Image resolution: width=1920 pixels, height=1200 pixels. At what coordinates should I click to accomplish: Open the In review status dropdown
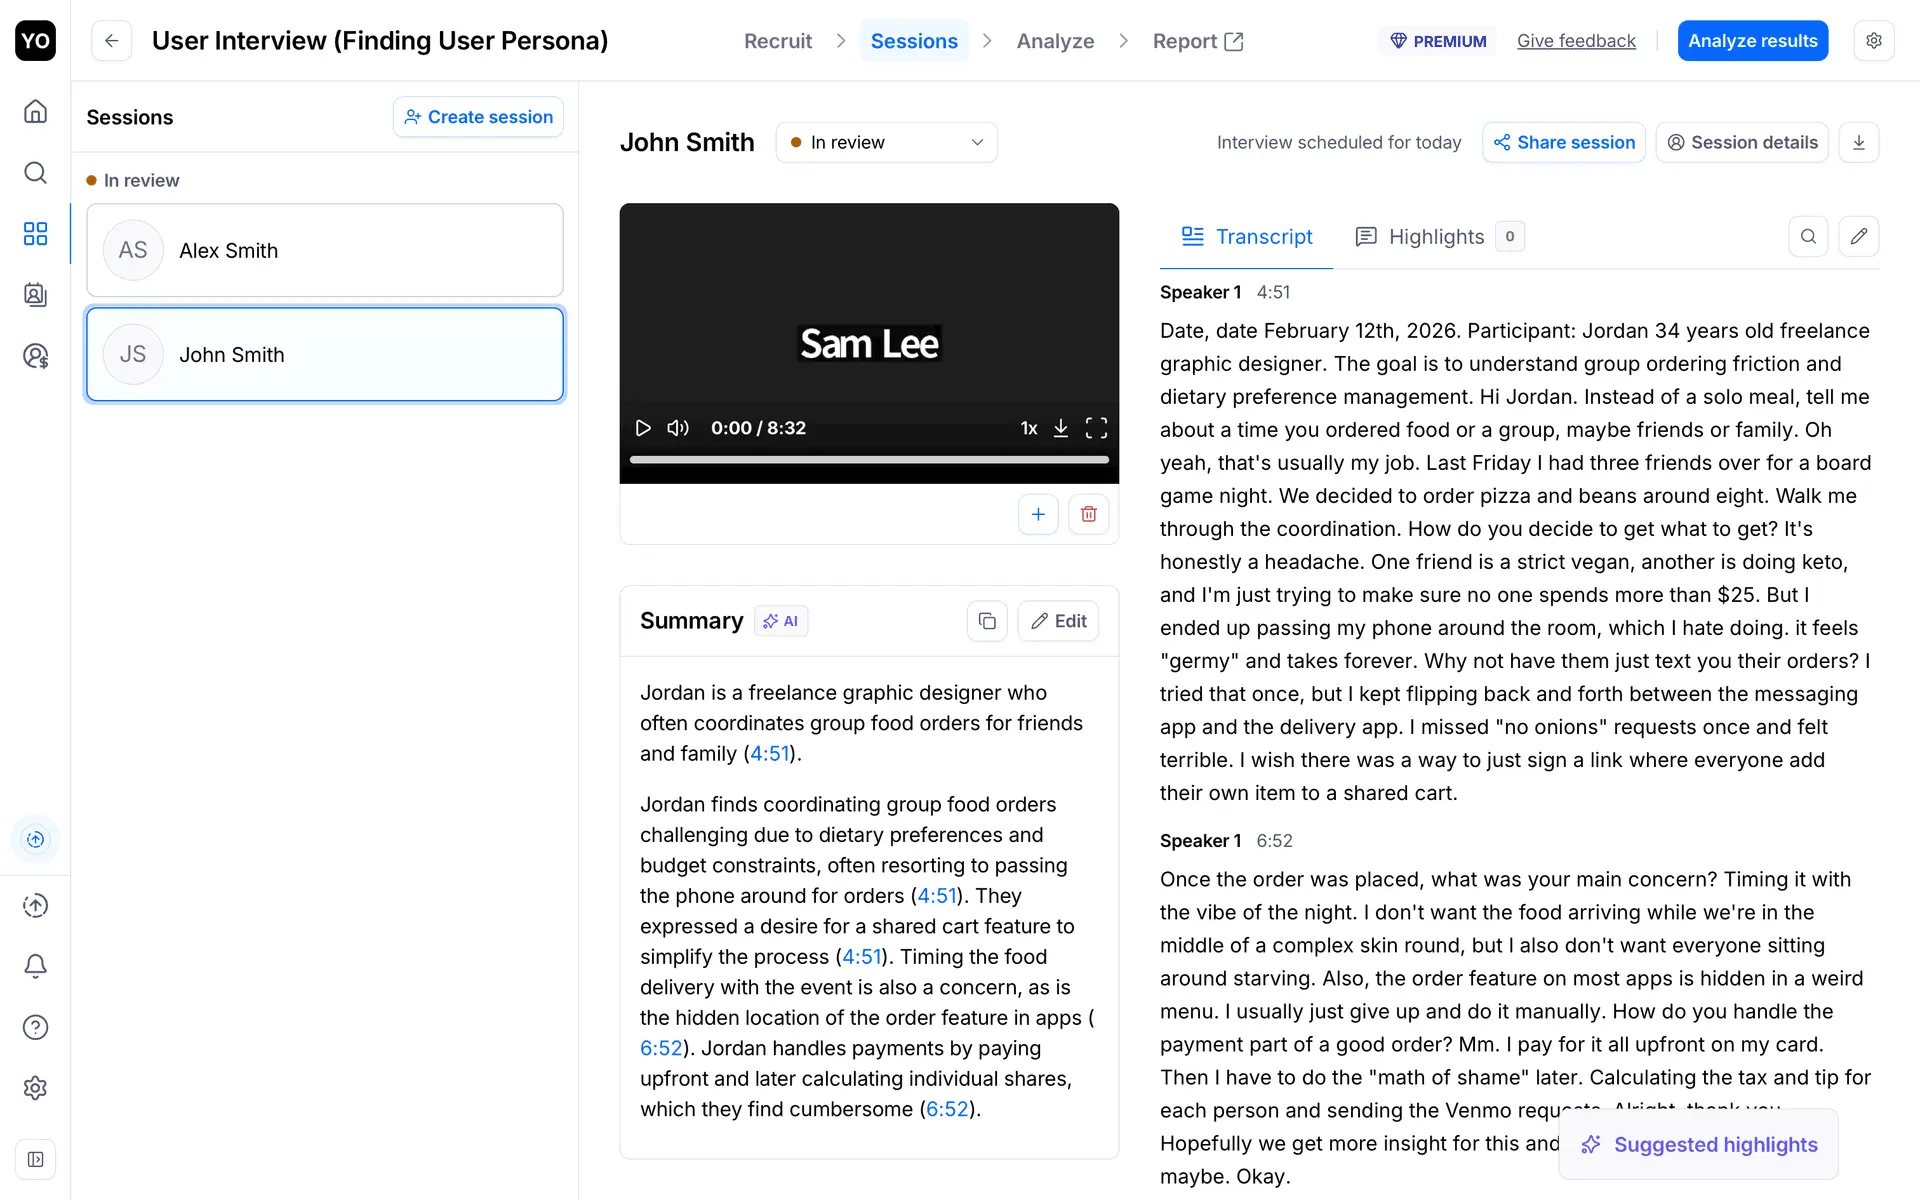[887, 142]
